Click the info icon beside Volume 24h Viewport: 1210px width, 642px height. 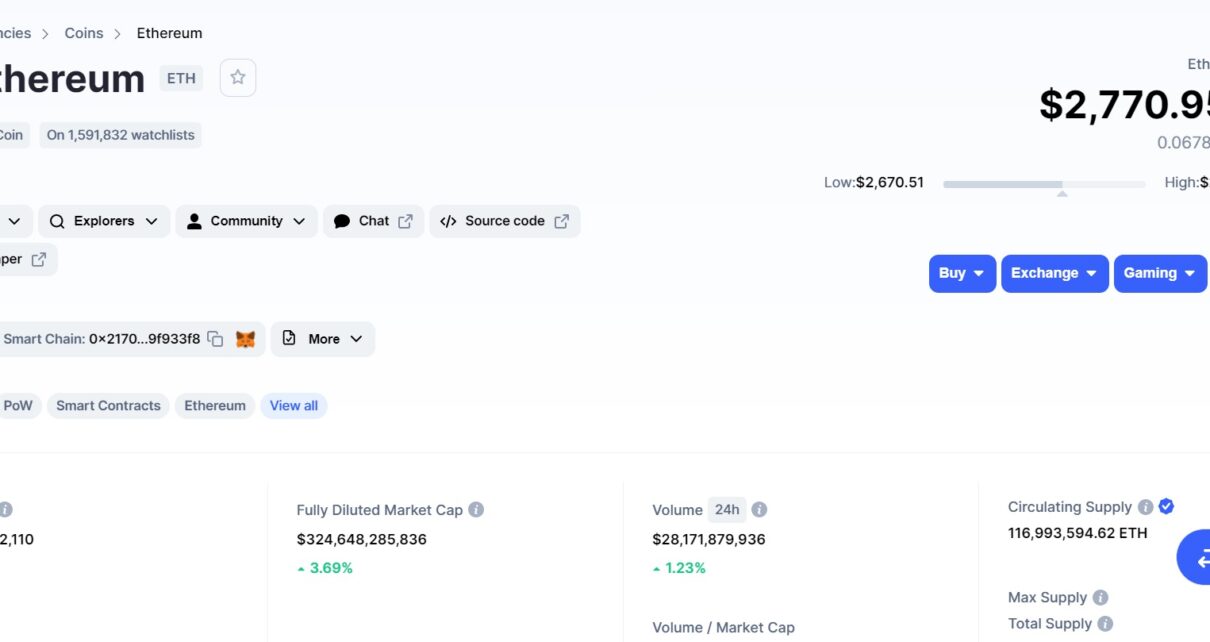point(759,510)
